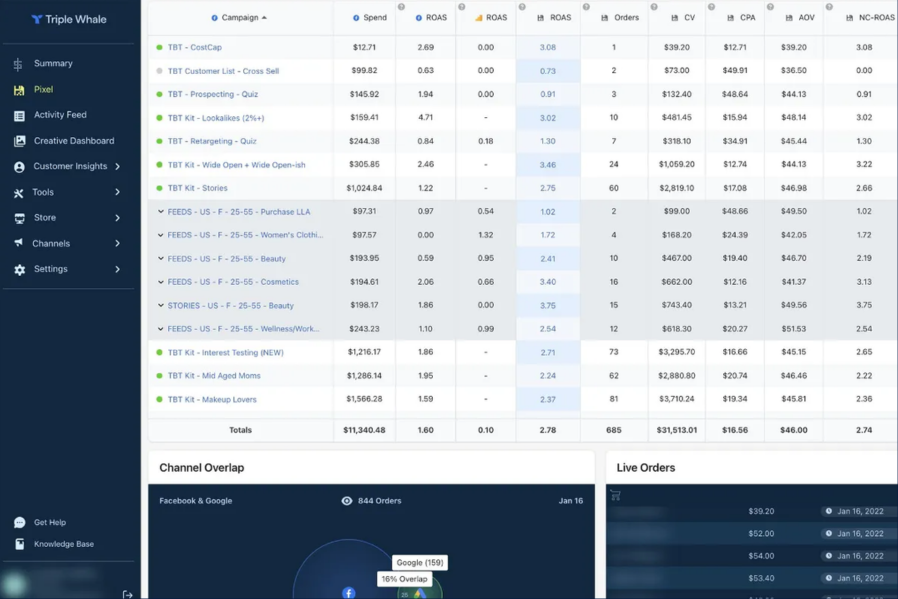Image resolution: width=898 pixels, height=599 pixels.
Task: Click the 16% Overlap label
Action: click(404, 579)
